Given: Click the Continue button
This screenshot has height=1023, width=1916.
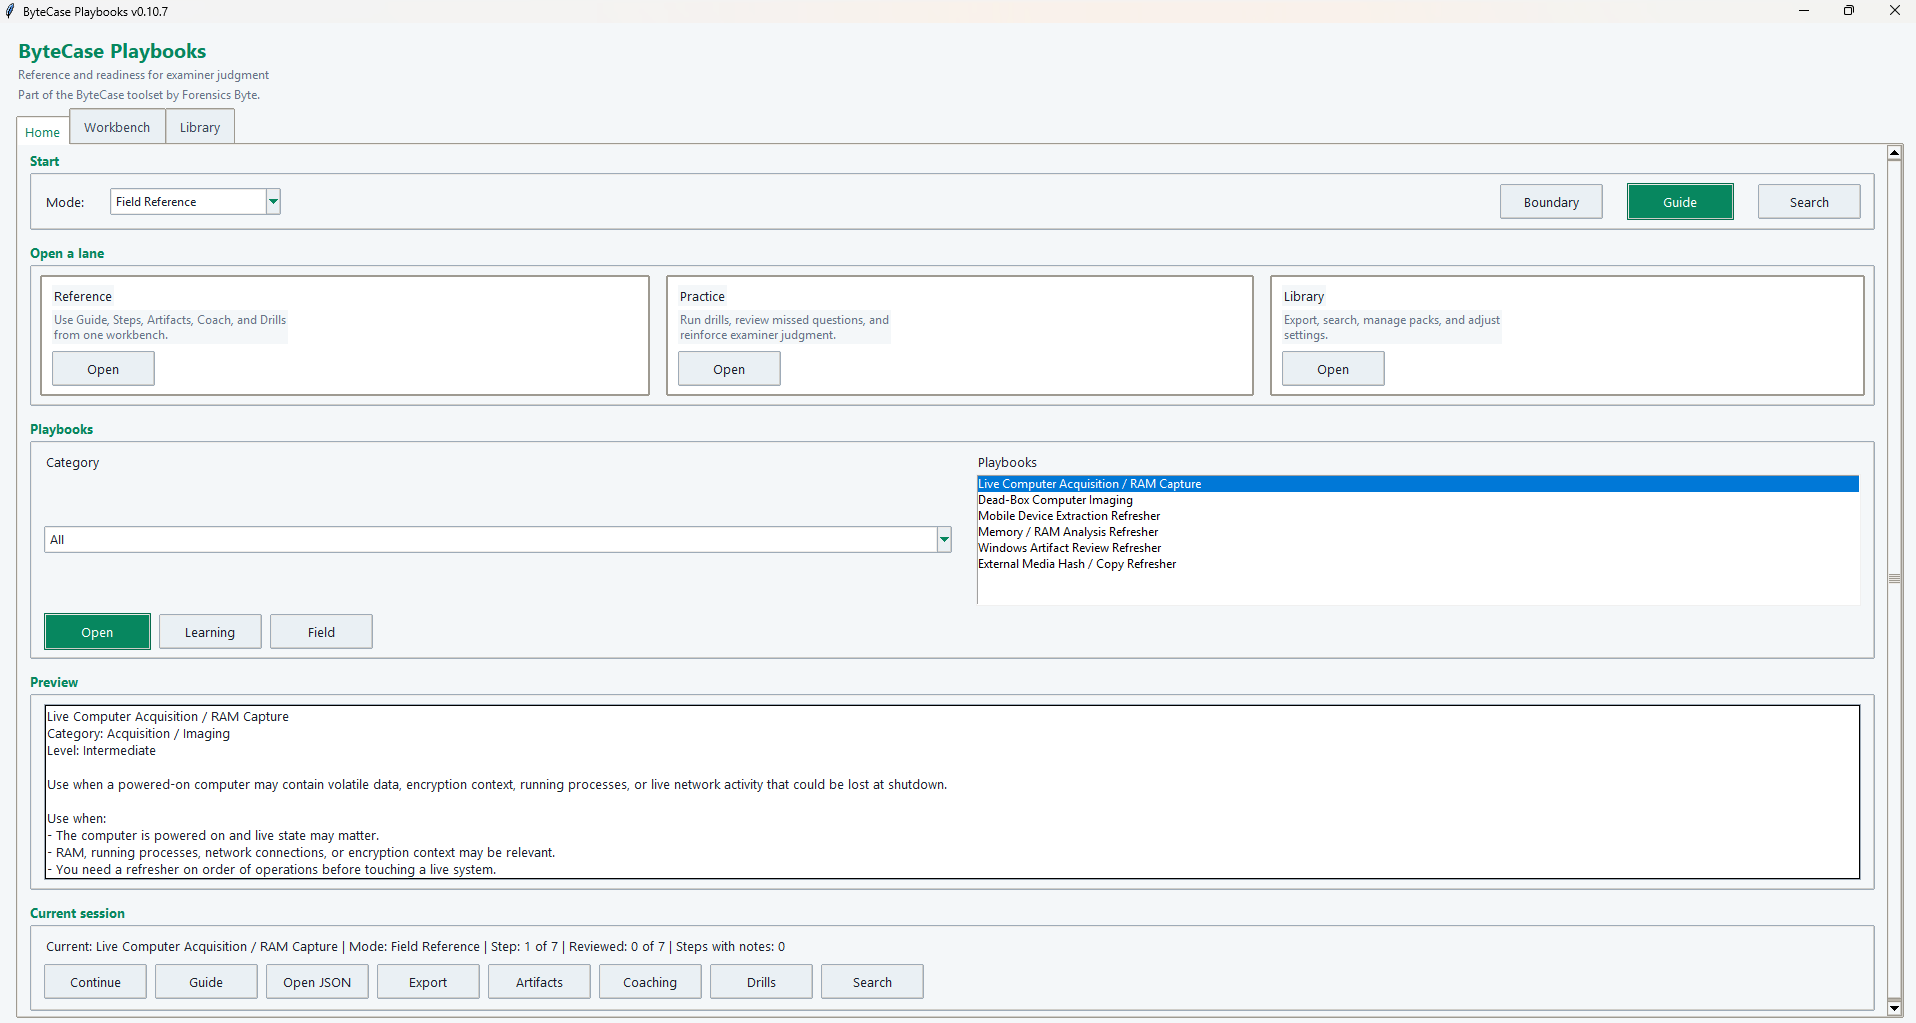Looking at the screenshot, I should click(95, 981).
